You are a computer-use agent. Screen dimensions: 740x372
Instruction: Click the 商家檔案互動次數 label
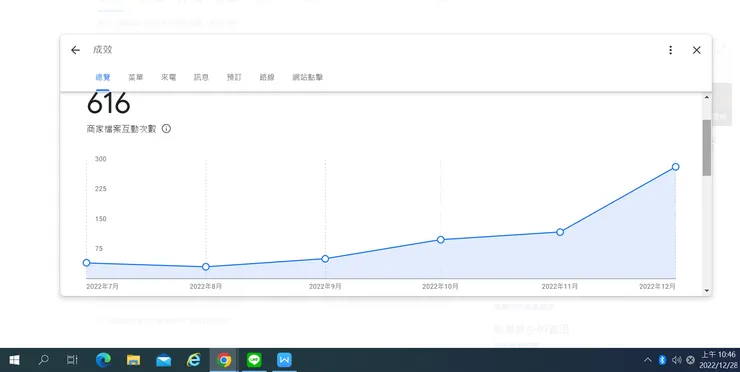click(121, 129)
